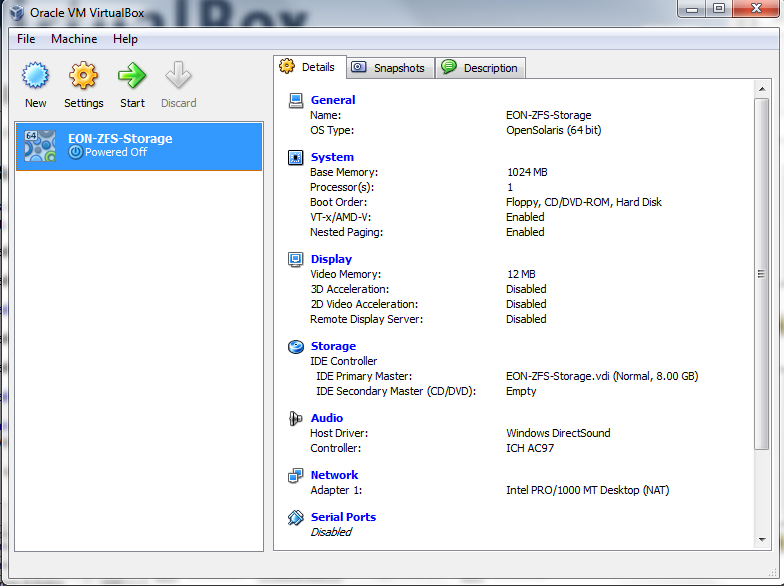Click the 'IDE Primary Master:' label
Screen dimensions: 784x586
click(364, 376)
